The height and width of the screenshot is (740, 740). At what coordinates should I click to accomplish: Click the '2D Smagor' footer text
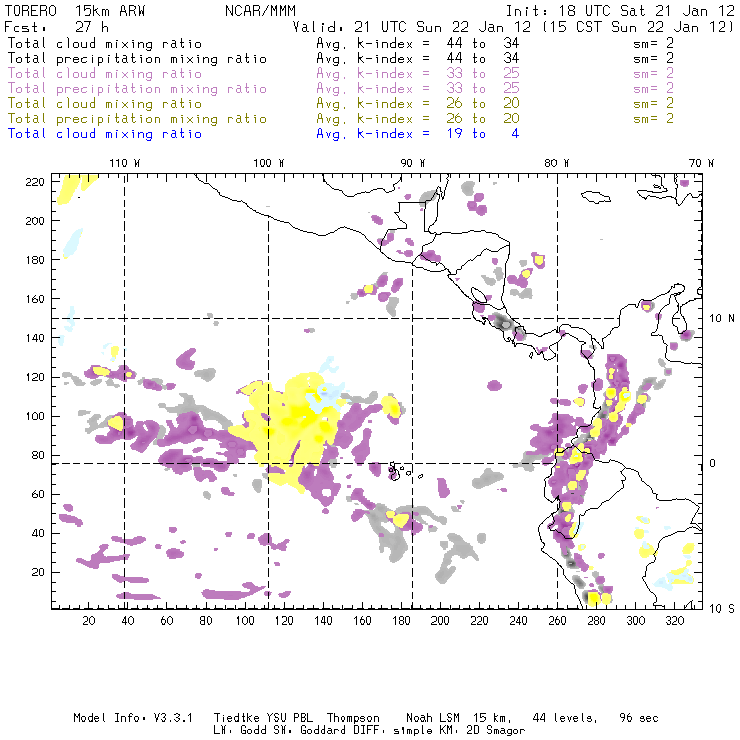(x=496, y=730)
